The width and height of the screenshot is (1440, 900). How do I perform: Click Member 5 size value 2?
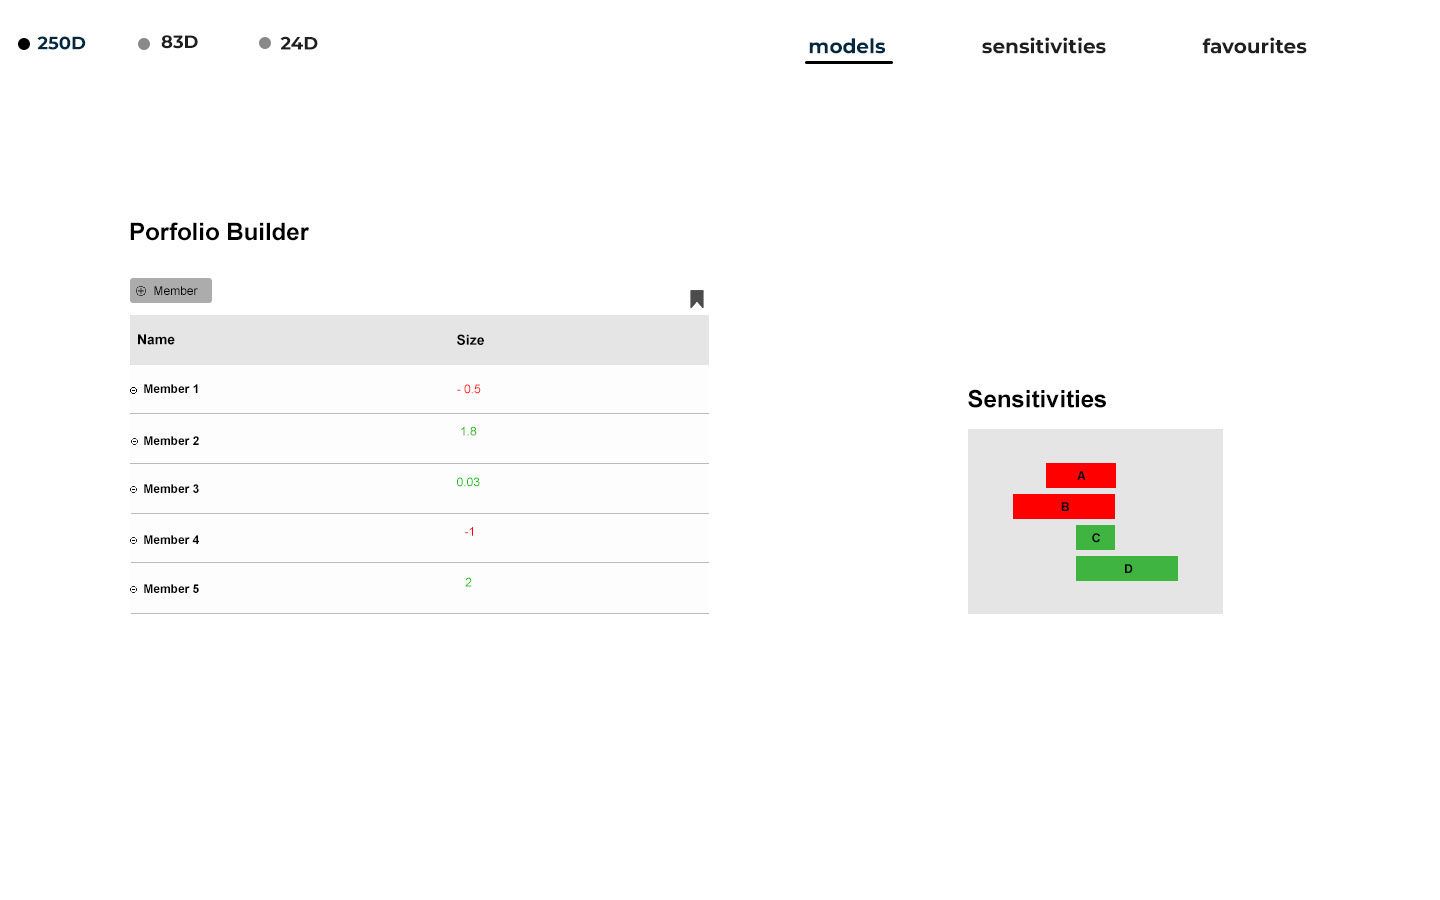[468, 583]
